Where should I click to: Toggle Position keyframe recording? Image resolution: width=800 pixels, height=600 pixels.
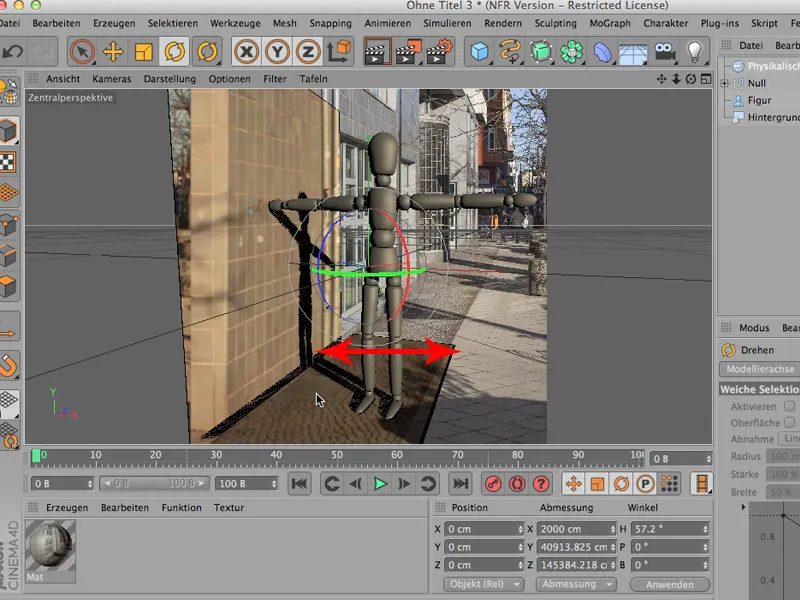[573, 484]
